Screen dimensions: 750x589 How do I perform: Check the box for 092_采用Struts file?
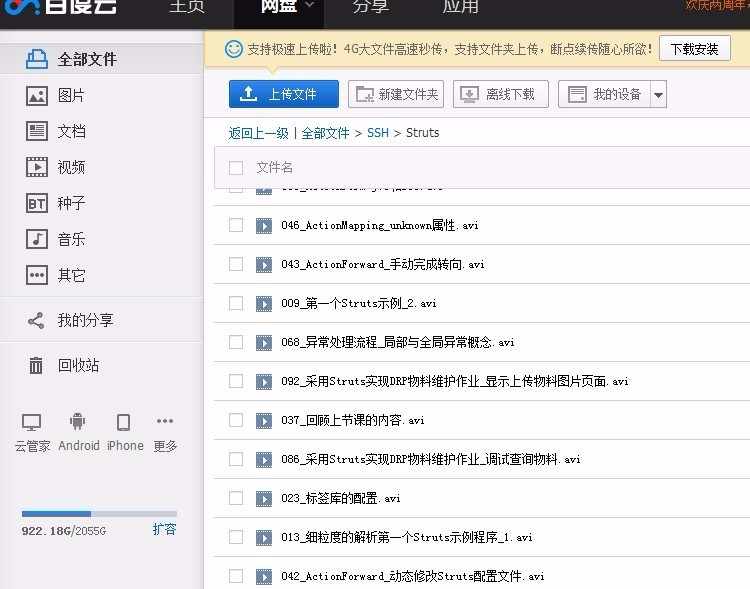coord(236,381)
